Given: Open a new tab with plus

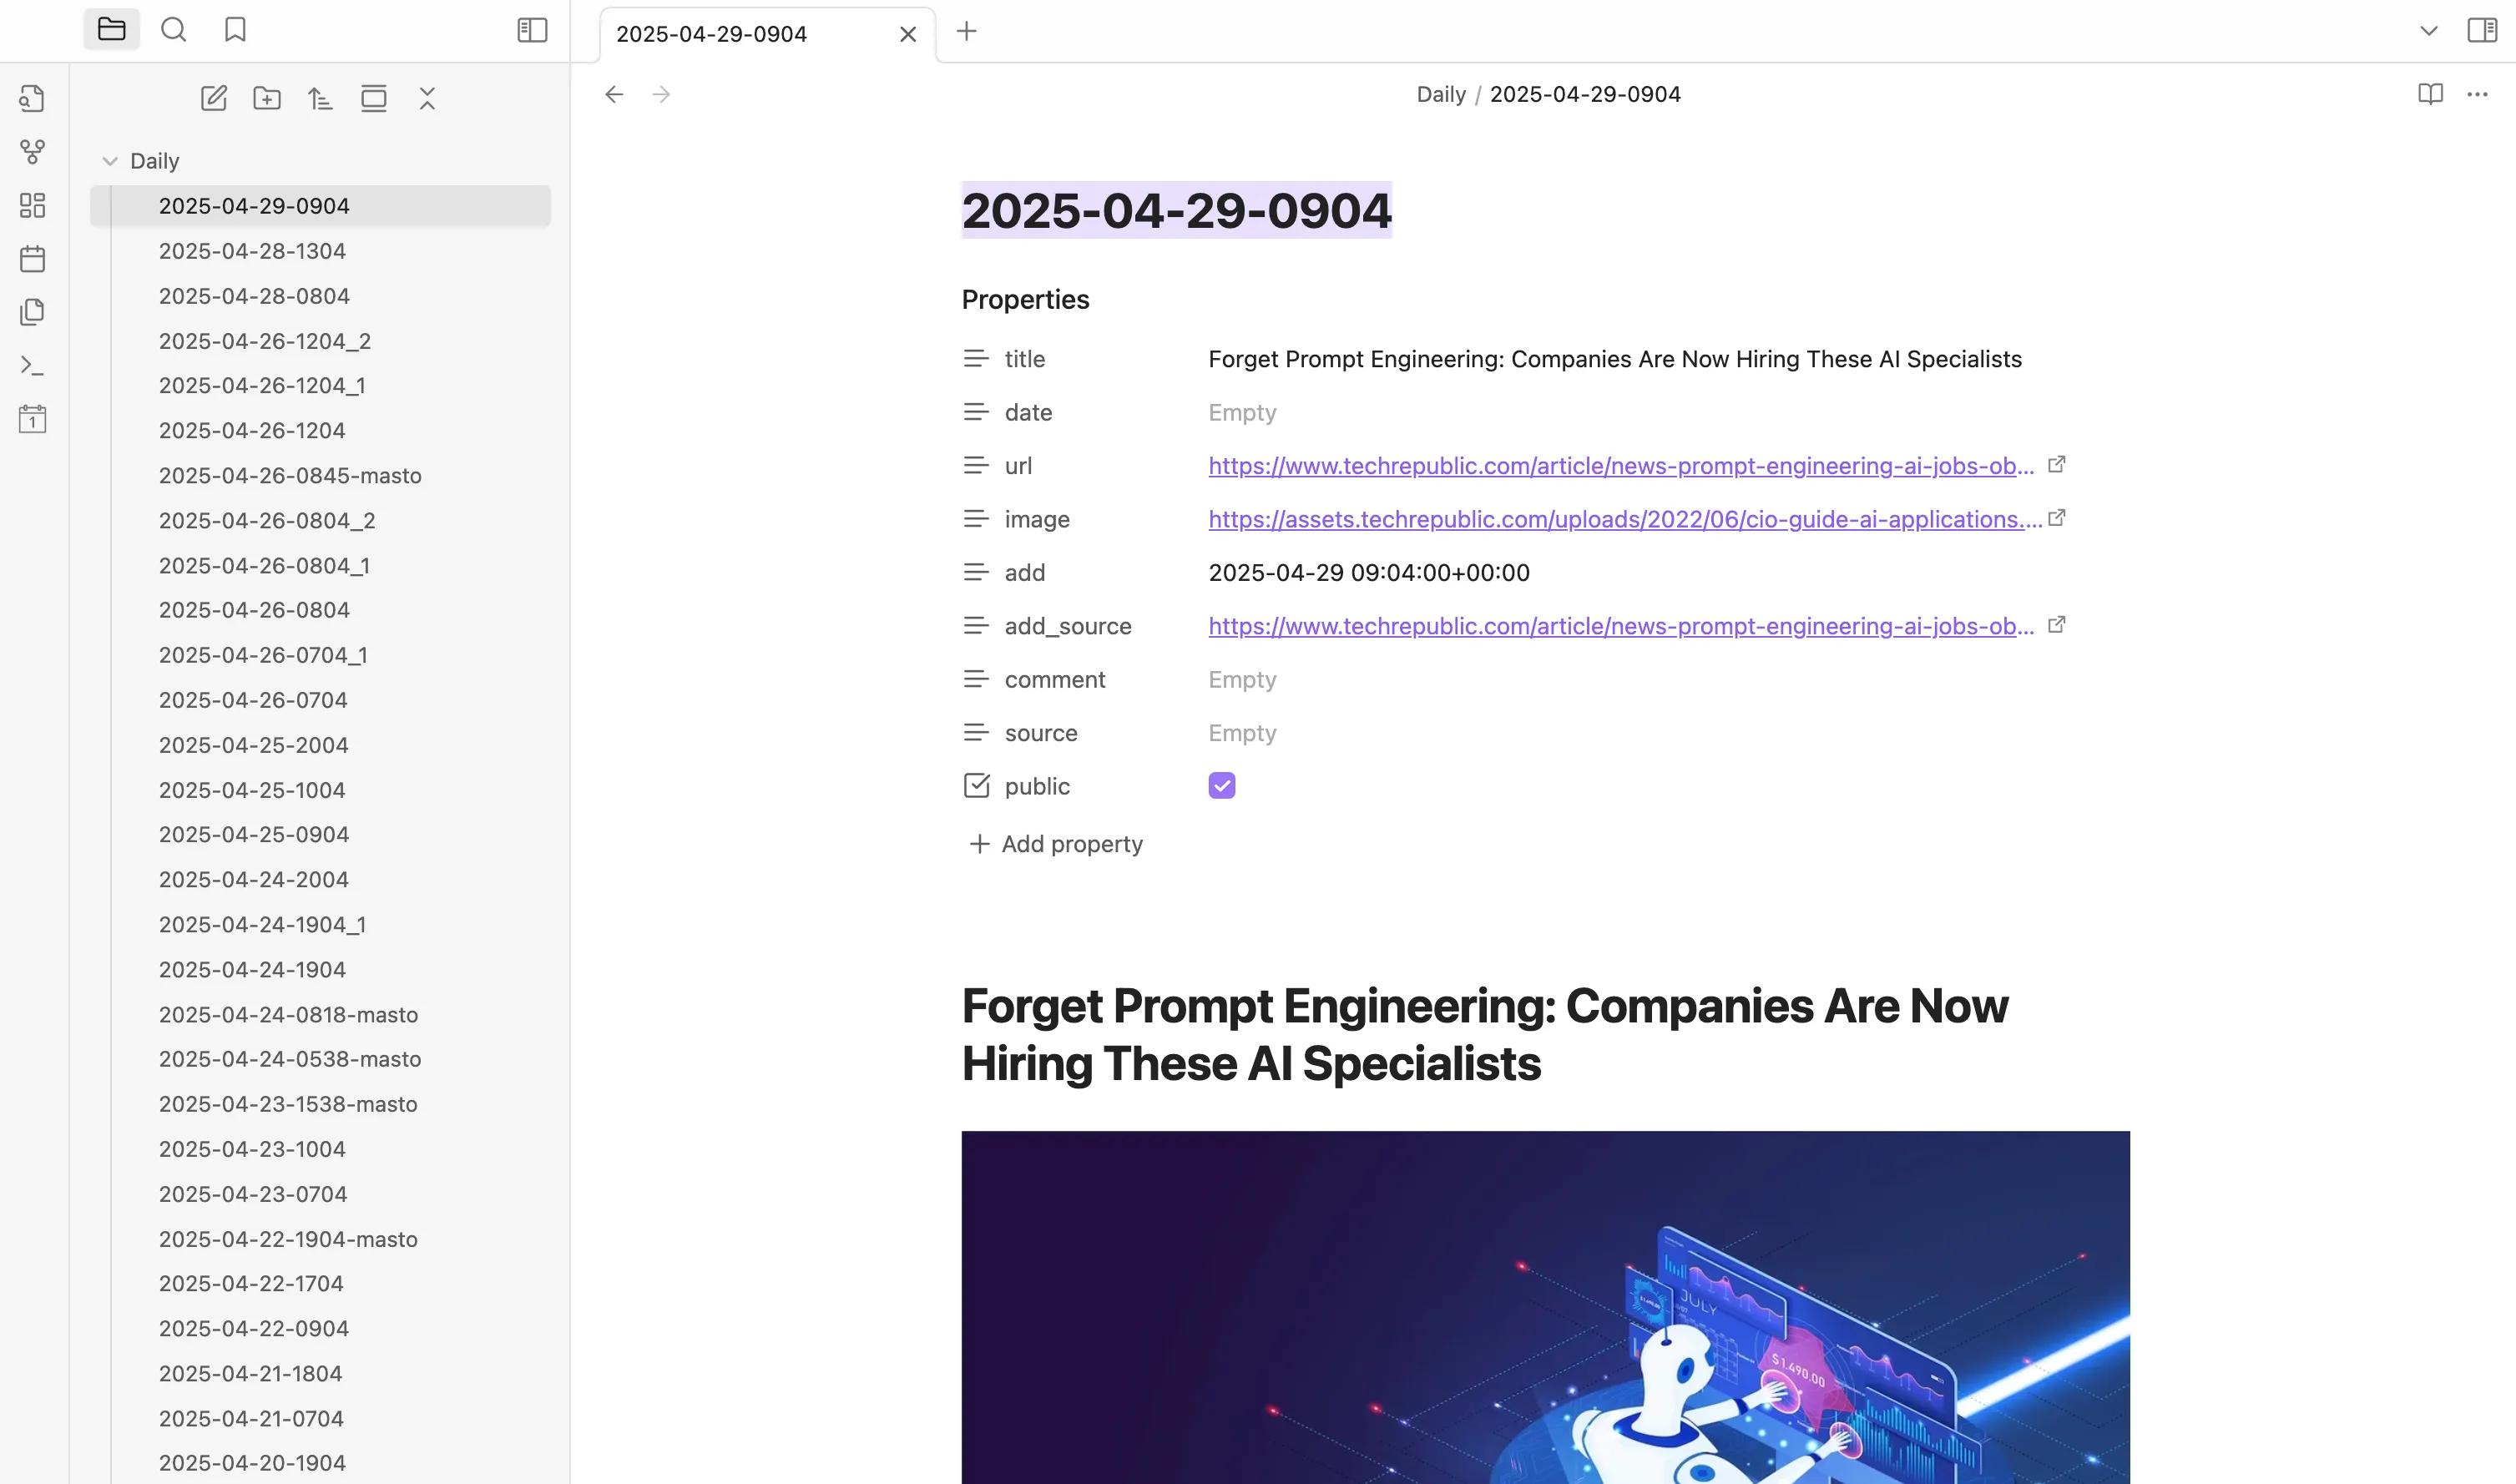Looking at the screenshot, I should (x=966, y=31).
